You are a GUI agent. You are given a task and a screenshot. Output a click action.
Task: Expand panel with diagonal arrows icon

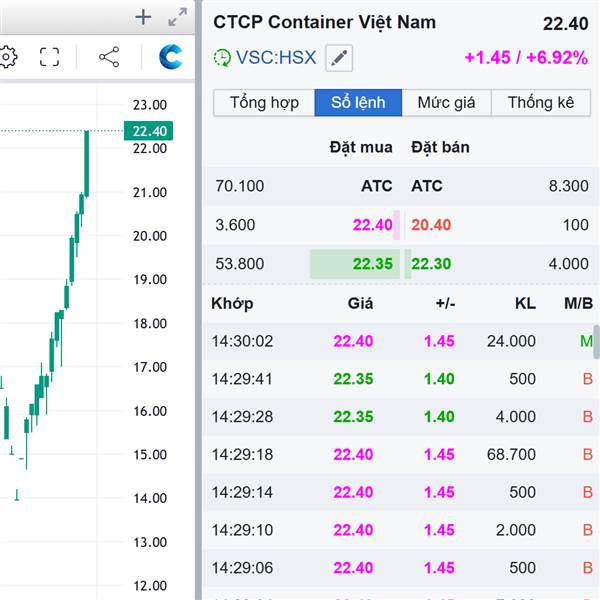tap(178, 17)
